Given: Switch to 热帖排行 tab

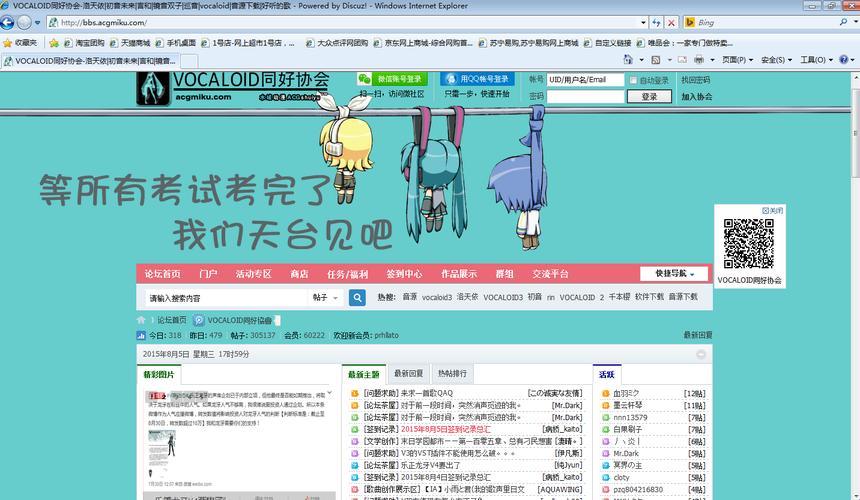Looking at the screenshot, I should tap(452, 373).
